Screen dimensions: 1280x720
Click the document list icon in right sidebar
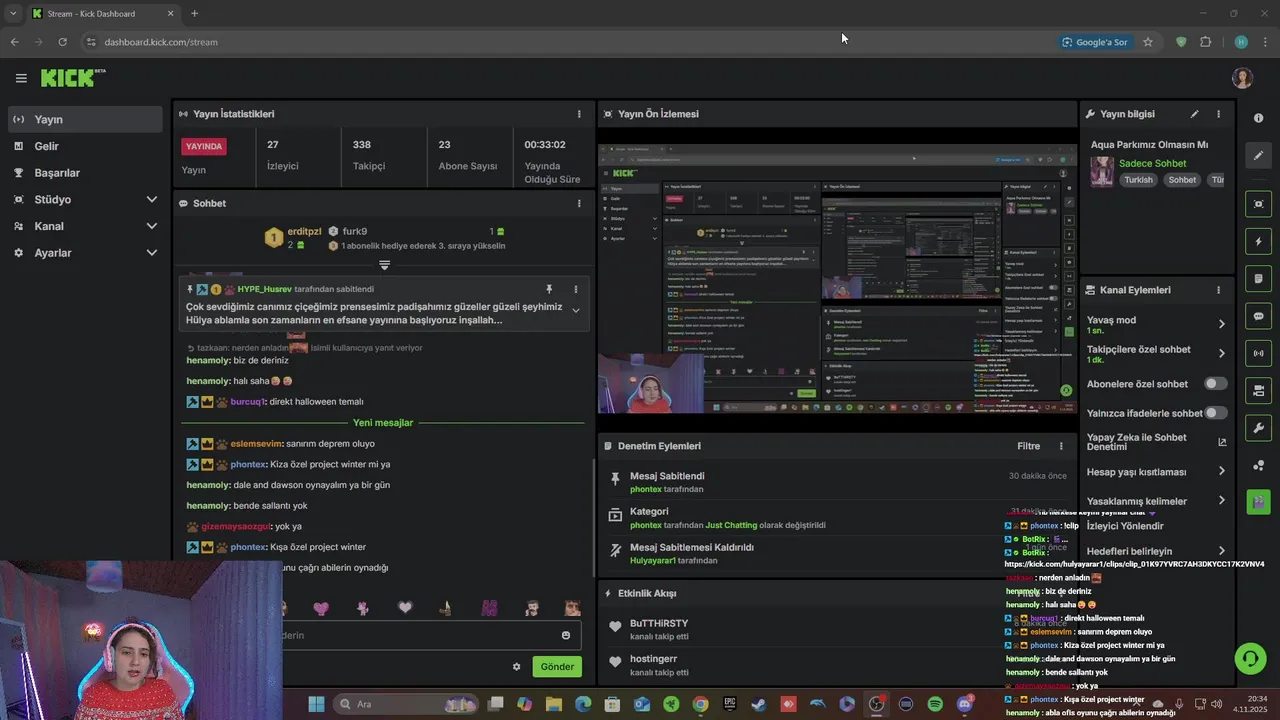1258,278
